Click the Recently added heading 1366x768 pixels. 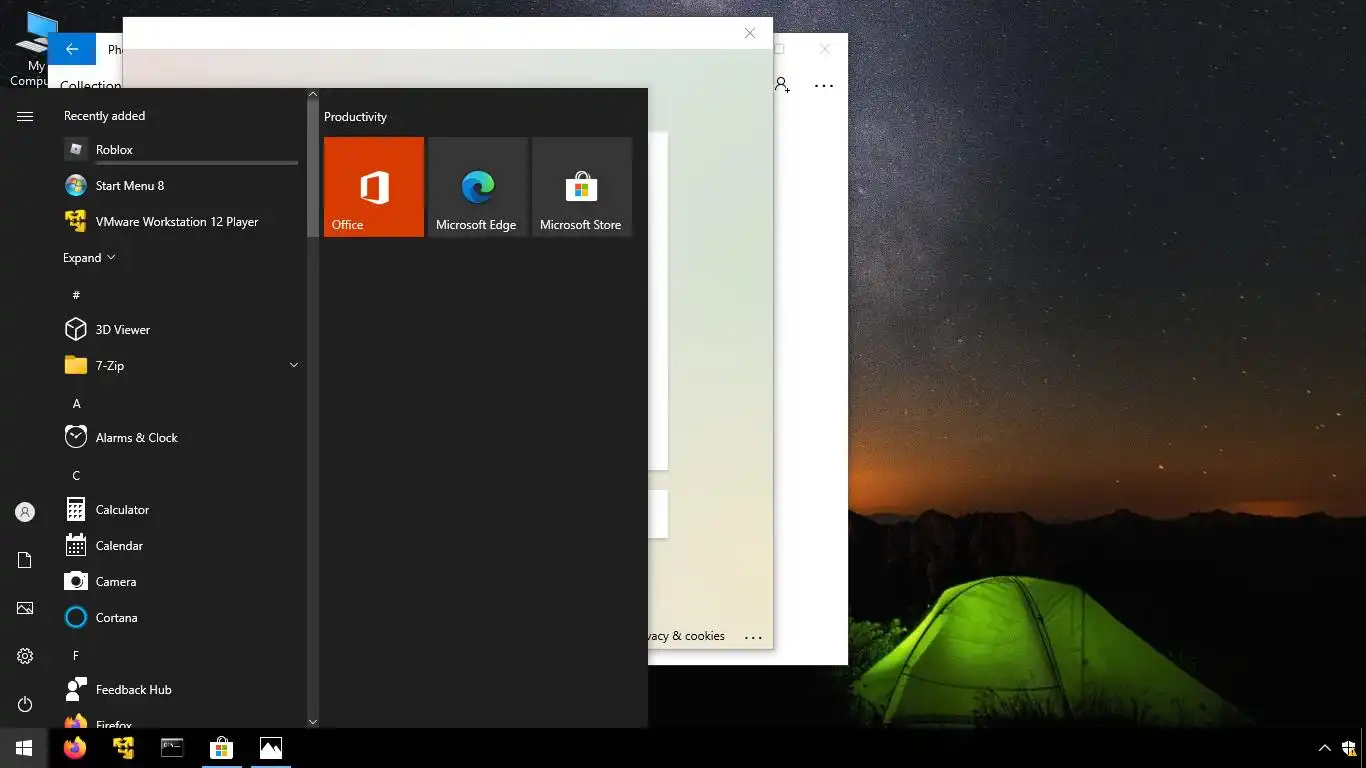pyautogui.click(x=104, y=116)
